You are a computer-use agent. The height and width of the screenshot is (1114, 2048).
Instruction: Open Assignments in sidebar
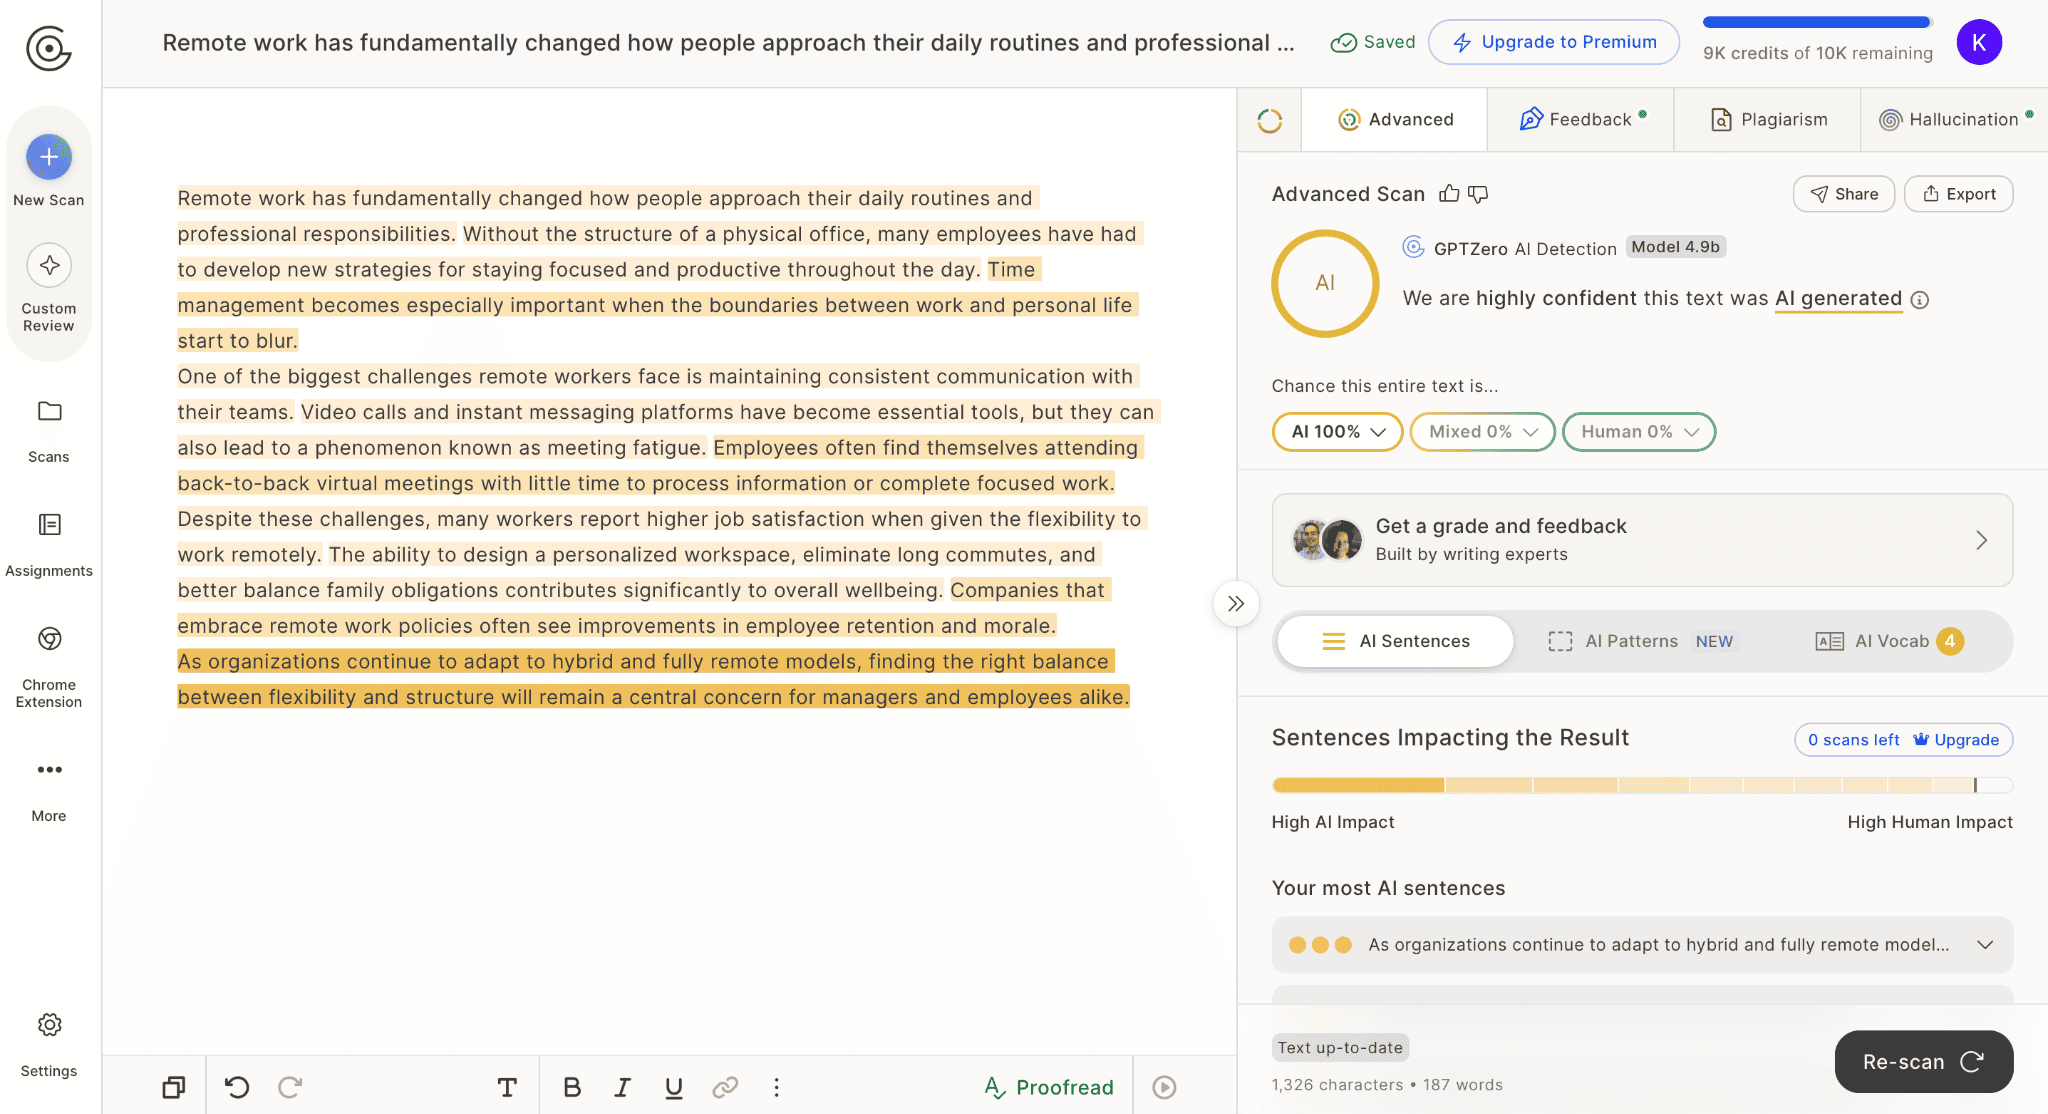coord(49,543)
